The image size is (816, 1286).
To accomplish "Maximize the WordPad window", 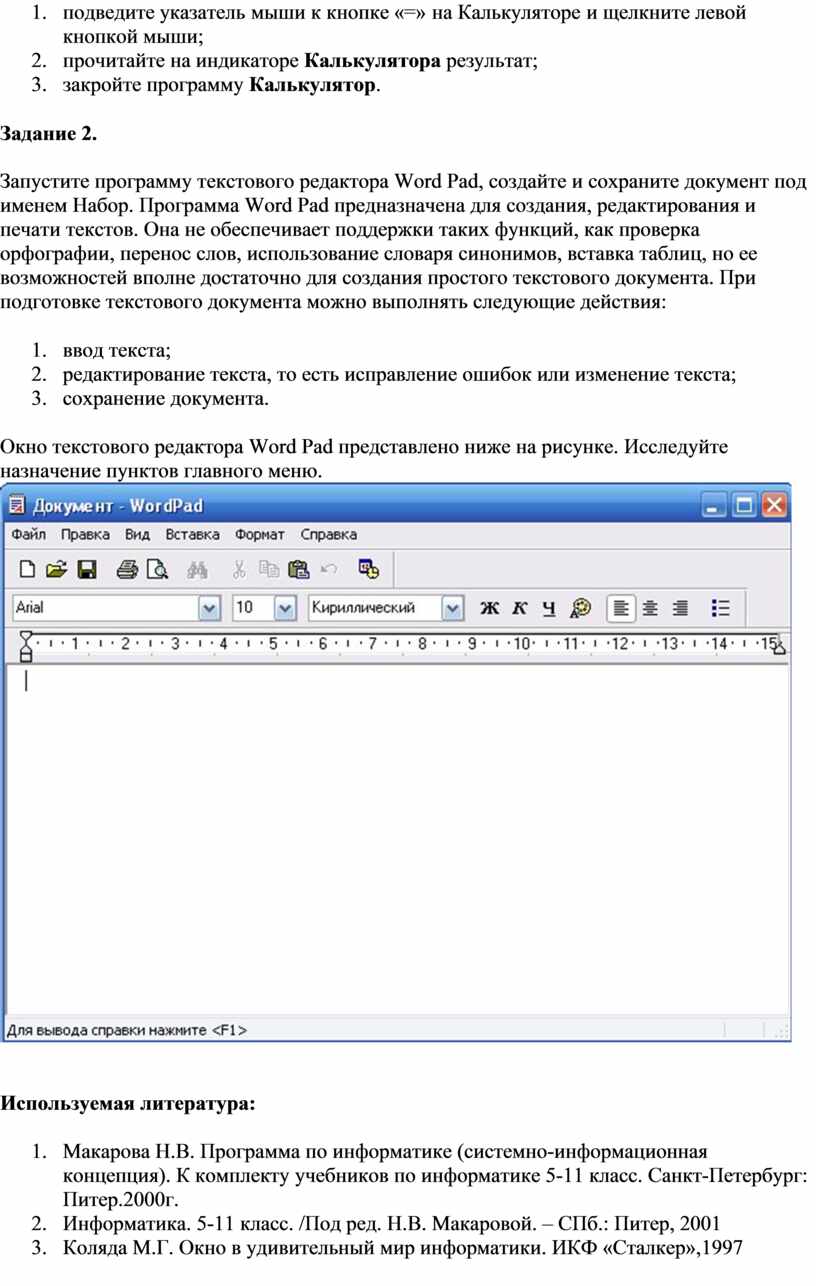I will [744, 506].
